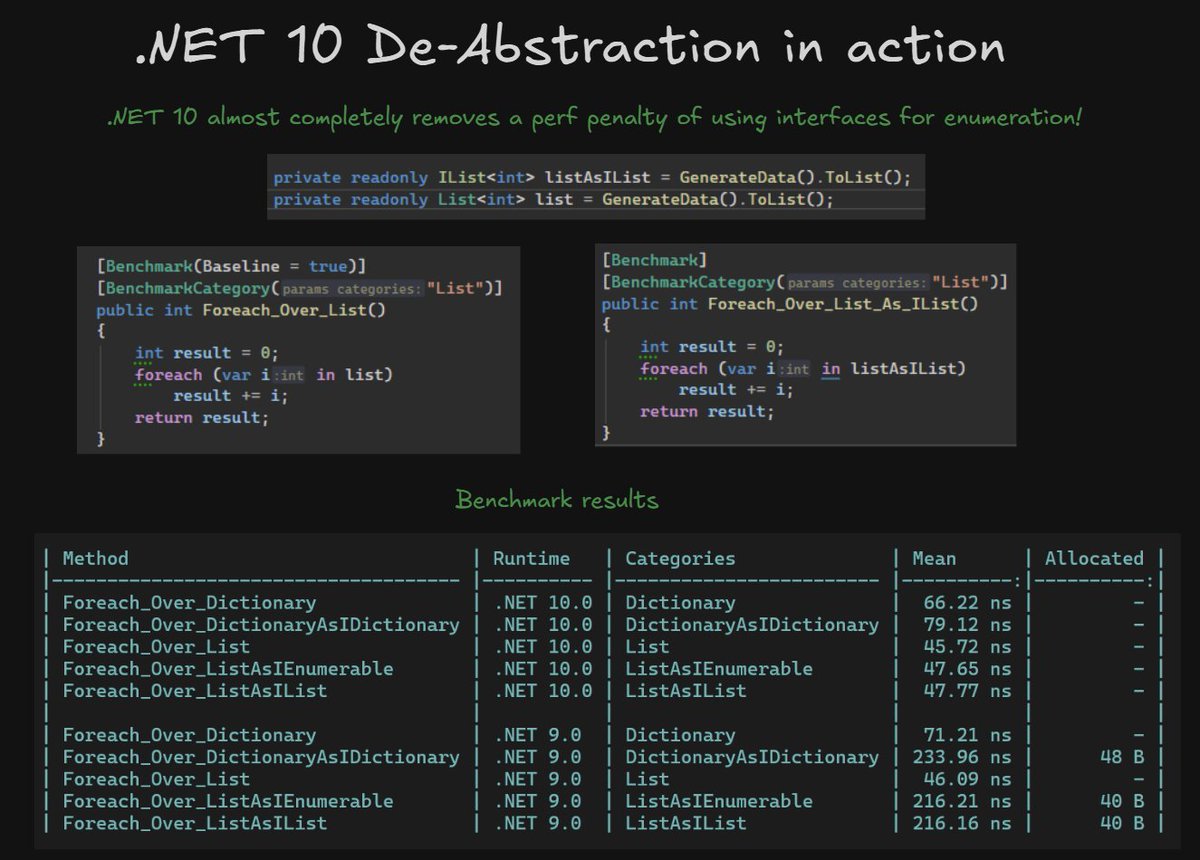
Task: Click "return result;" in the Foreach_Over_List method
Action: [x=202, y=417]
